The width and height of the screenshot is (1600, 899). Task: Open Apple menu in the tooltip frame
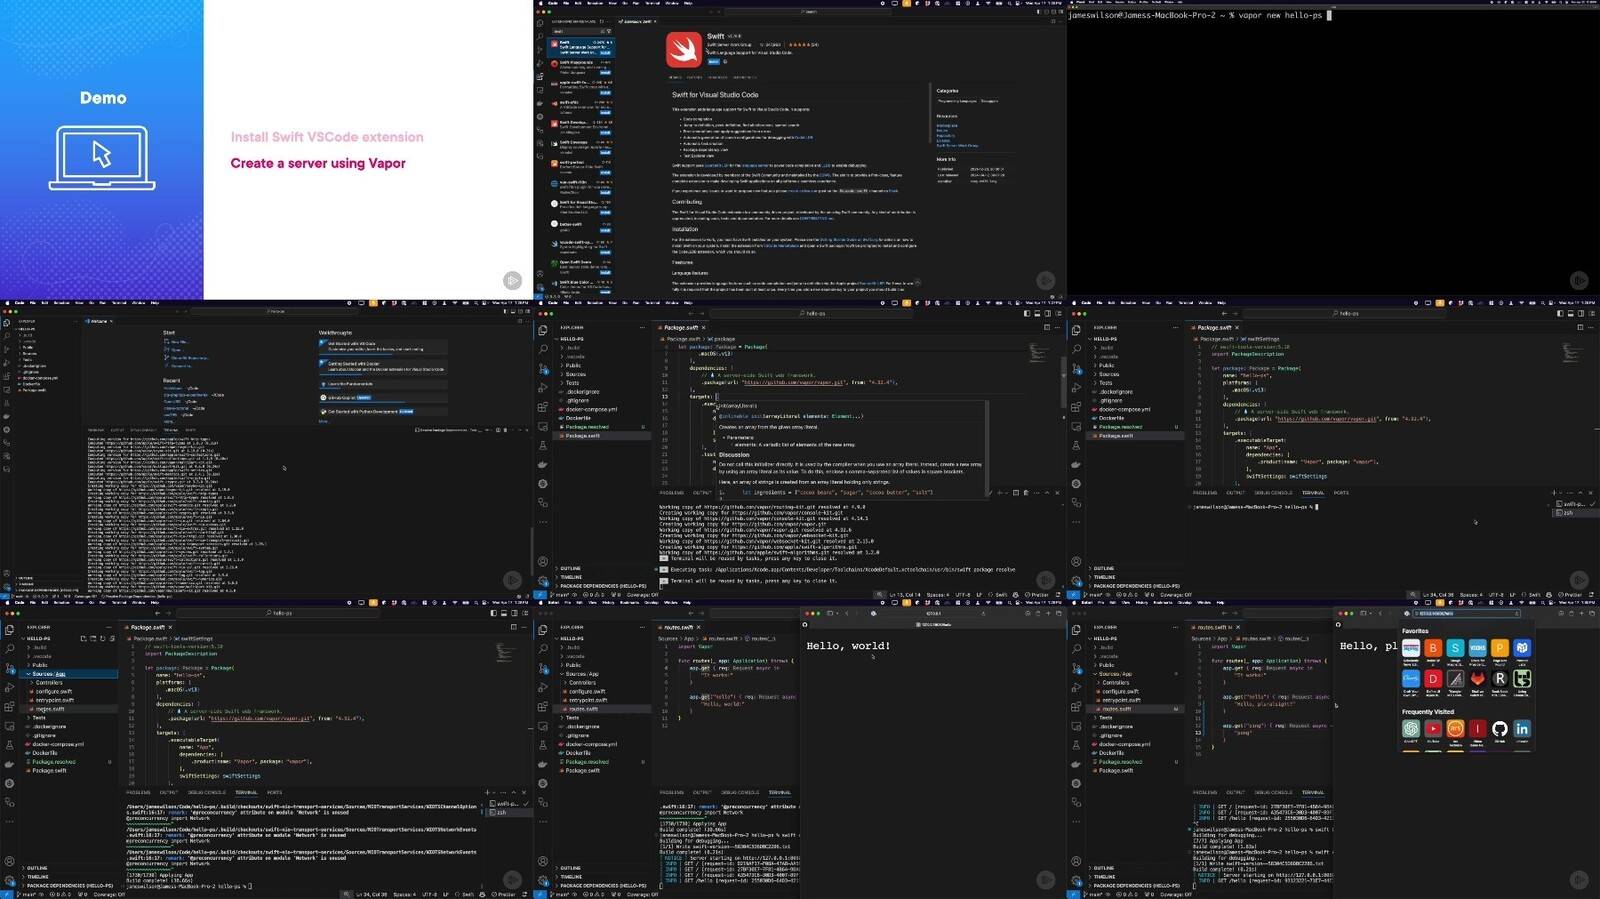540,303
